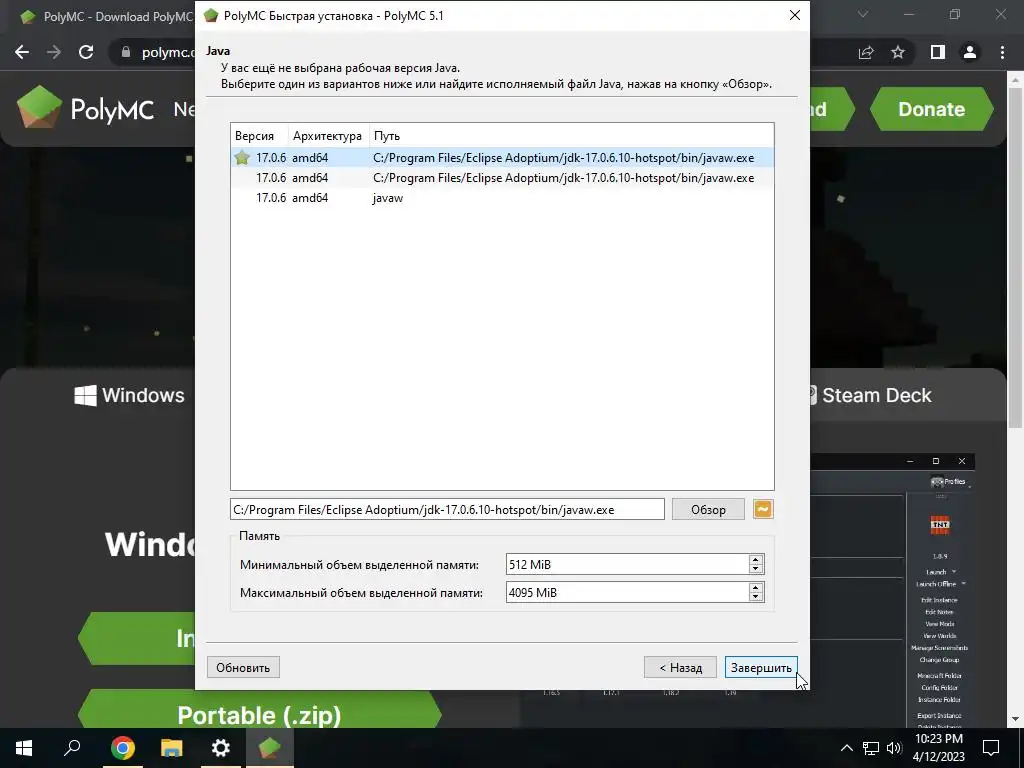Click the volume tray icon

[893, 748]
